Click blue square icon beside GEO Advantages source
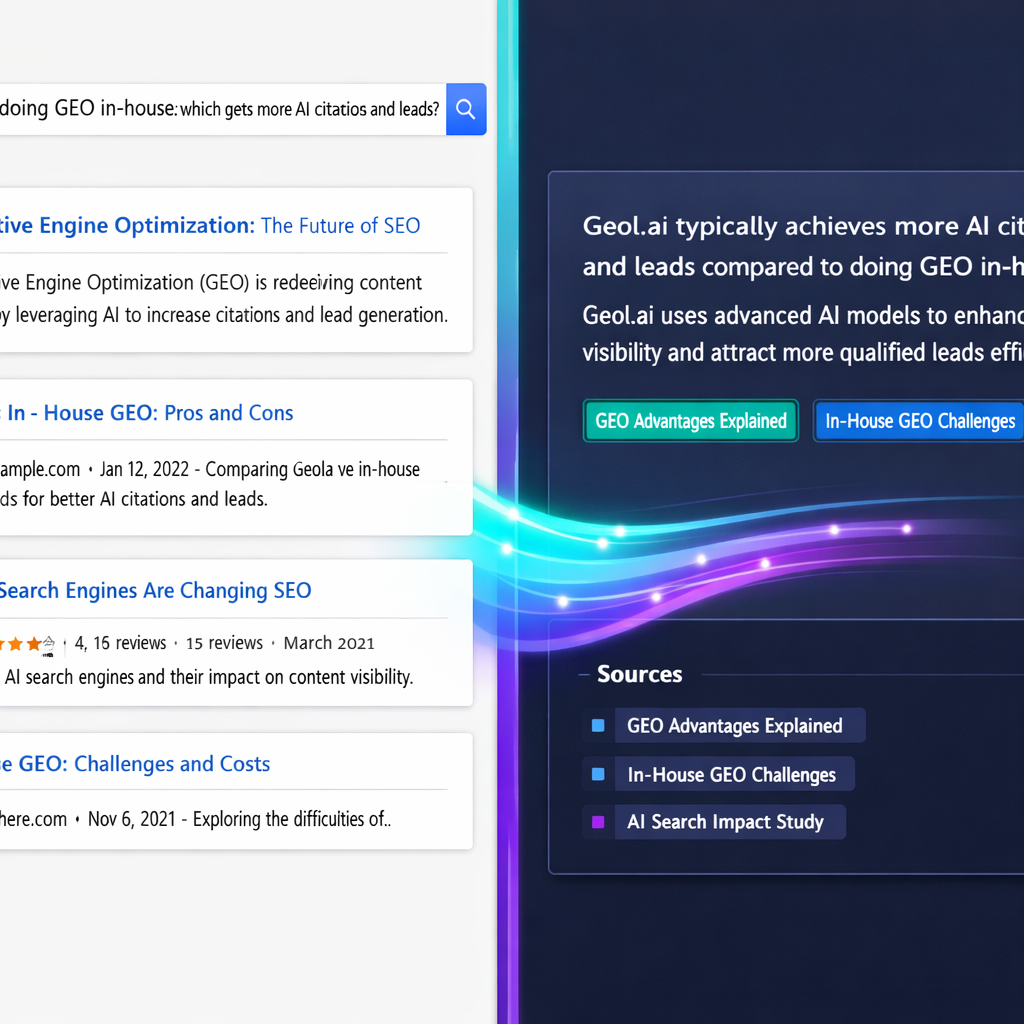 (598, 726)
